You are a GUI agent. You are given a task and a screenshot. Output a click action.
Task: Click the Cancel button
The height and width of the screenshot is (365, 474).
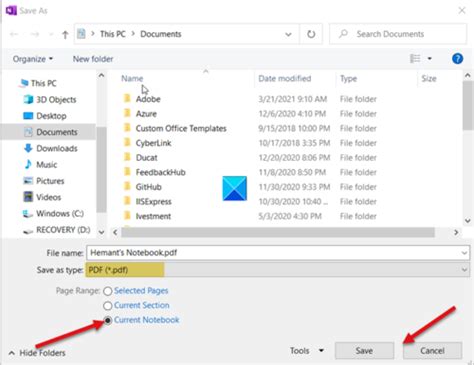pos(432,351)
